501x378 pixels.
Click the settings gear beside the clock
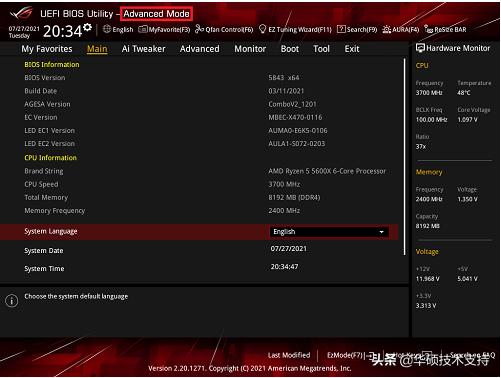pyautogui.click(x=87, y=28)
